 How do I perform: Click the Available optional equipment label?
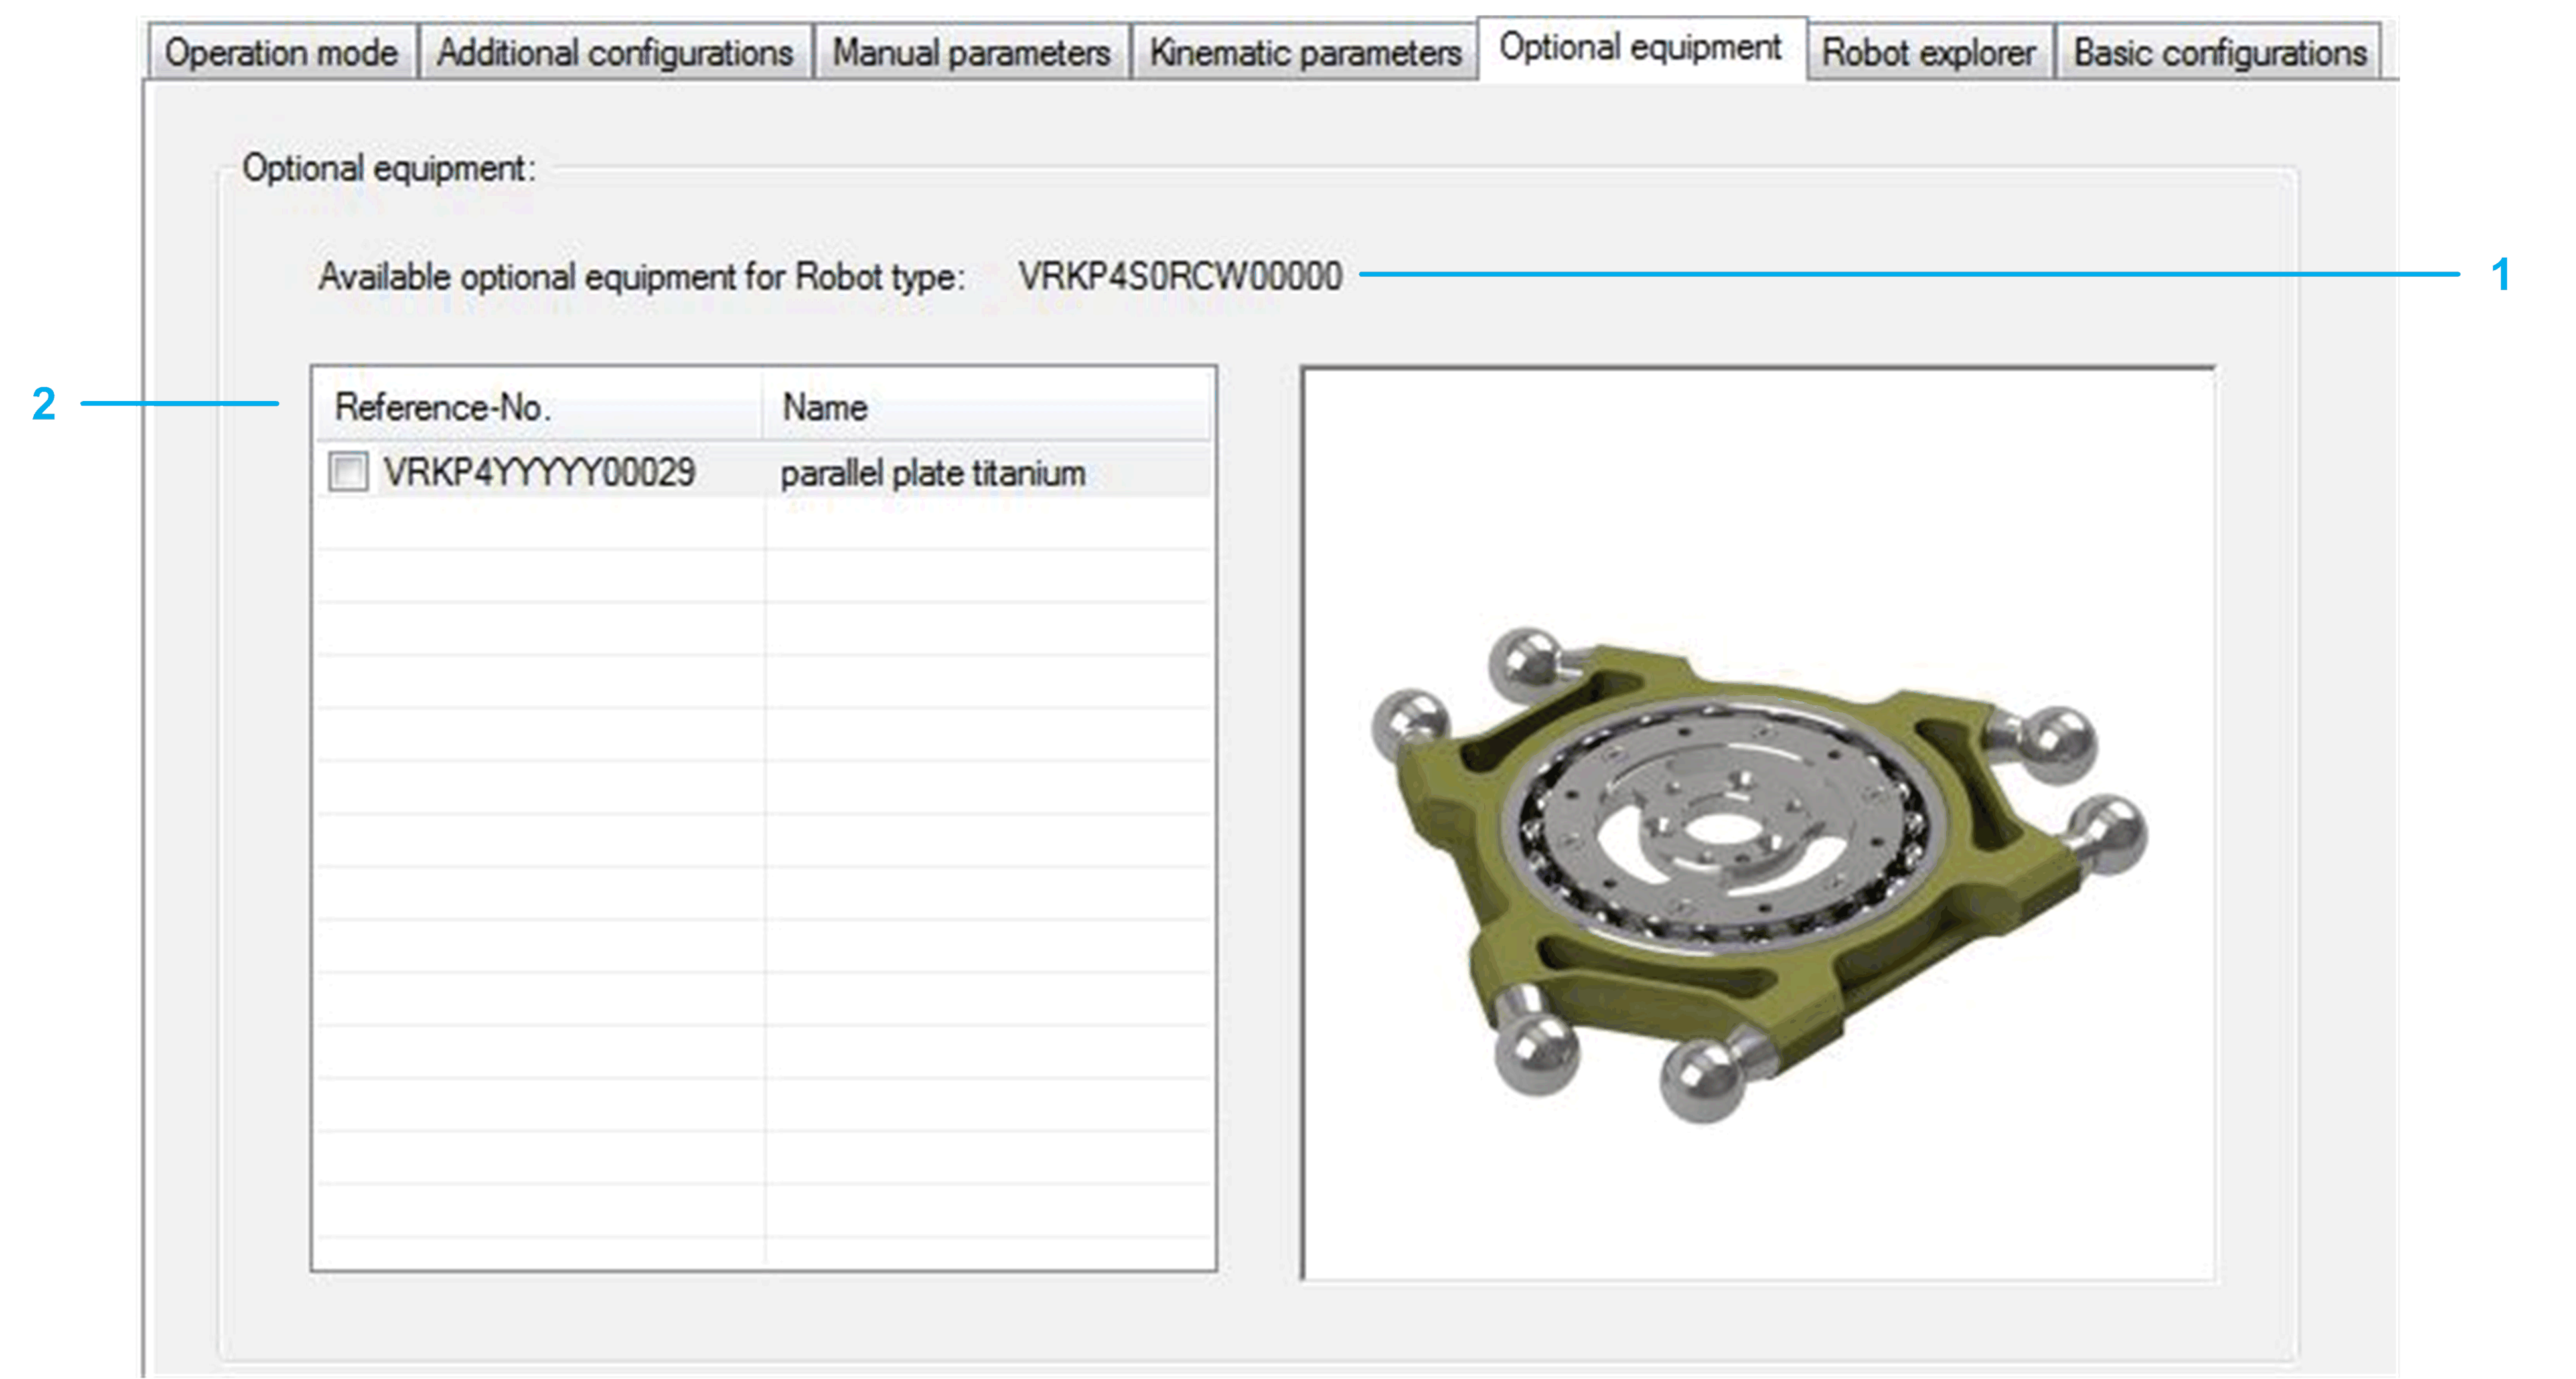(x=641, y=277)
